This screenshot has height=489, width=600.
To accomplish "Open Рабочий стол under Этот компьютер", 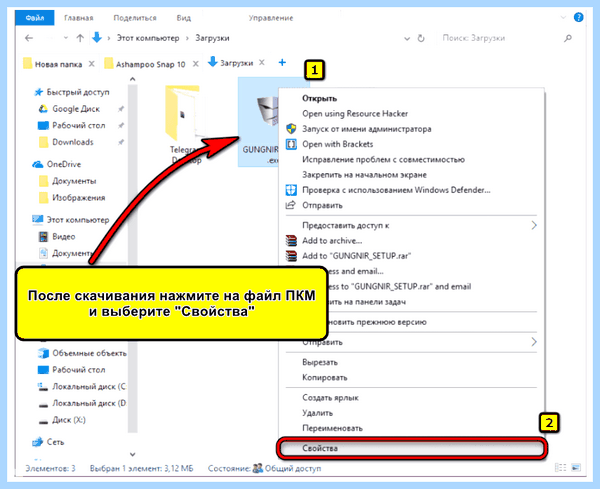I will tap(72, 370).
